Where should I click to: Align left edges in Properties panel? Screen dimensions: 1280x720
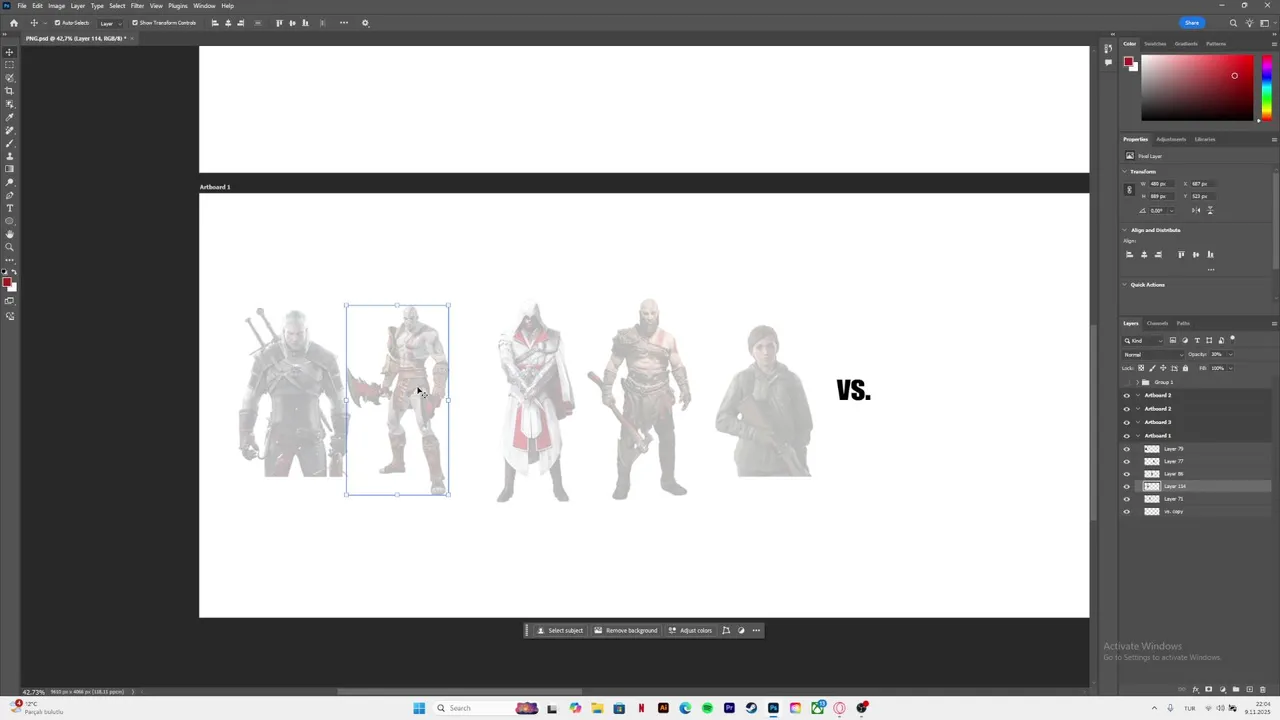tap(1130, 254)
